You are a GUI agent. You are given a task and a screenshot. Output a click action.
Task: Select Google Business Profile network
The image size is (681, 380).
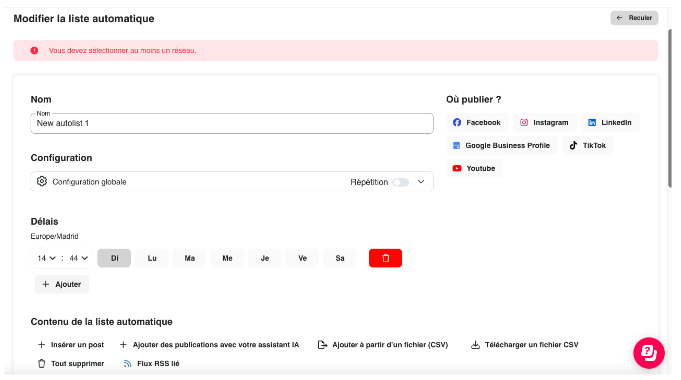[502, 145]
